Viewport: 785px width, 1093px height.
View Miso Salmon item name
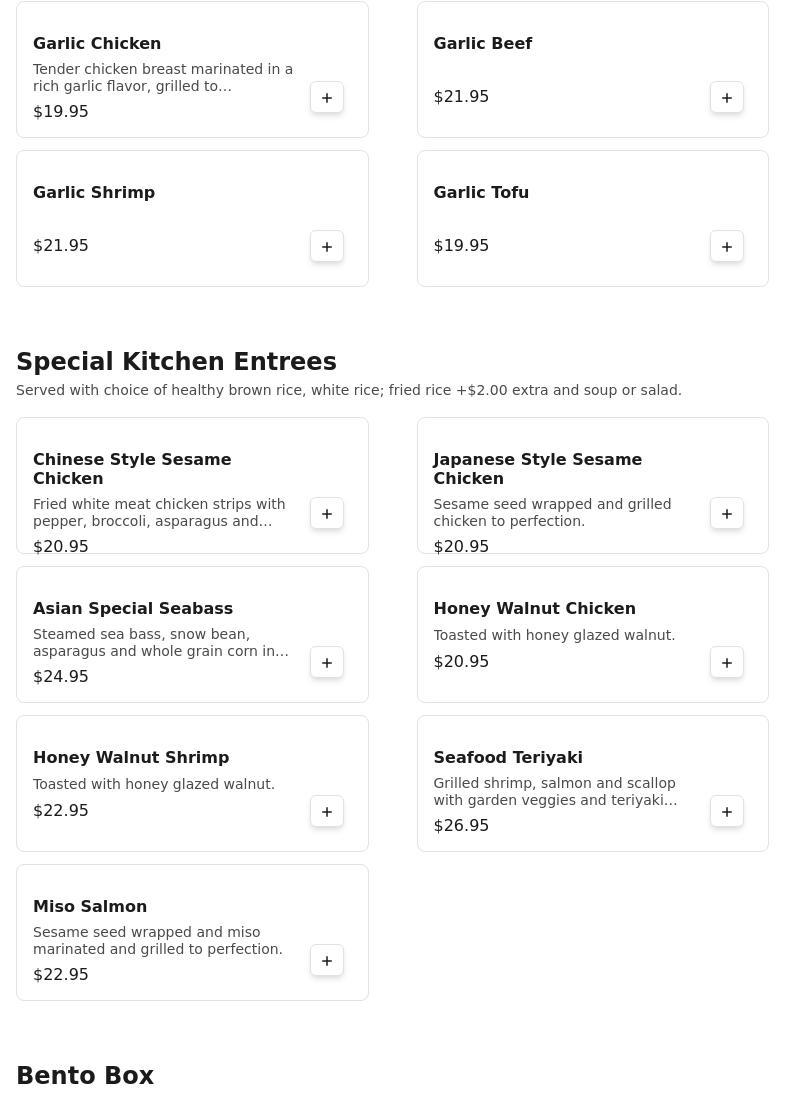tap(90, 906)
